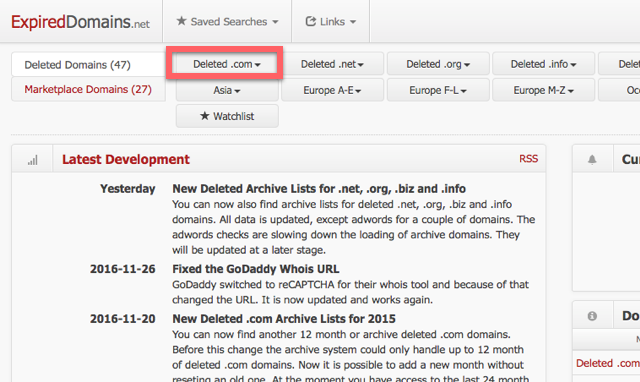Click the bell icon in right panel
This screenshot has height=382, width=640.
pos(592,159)
